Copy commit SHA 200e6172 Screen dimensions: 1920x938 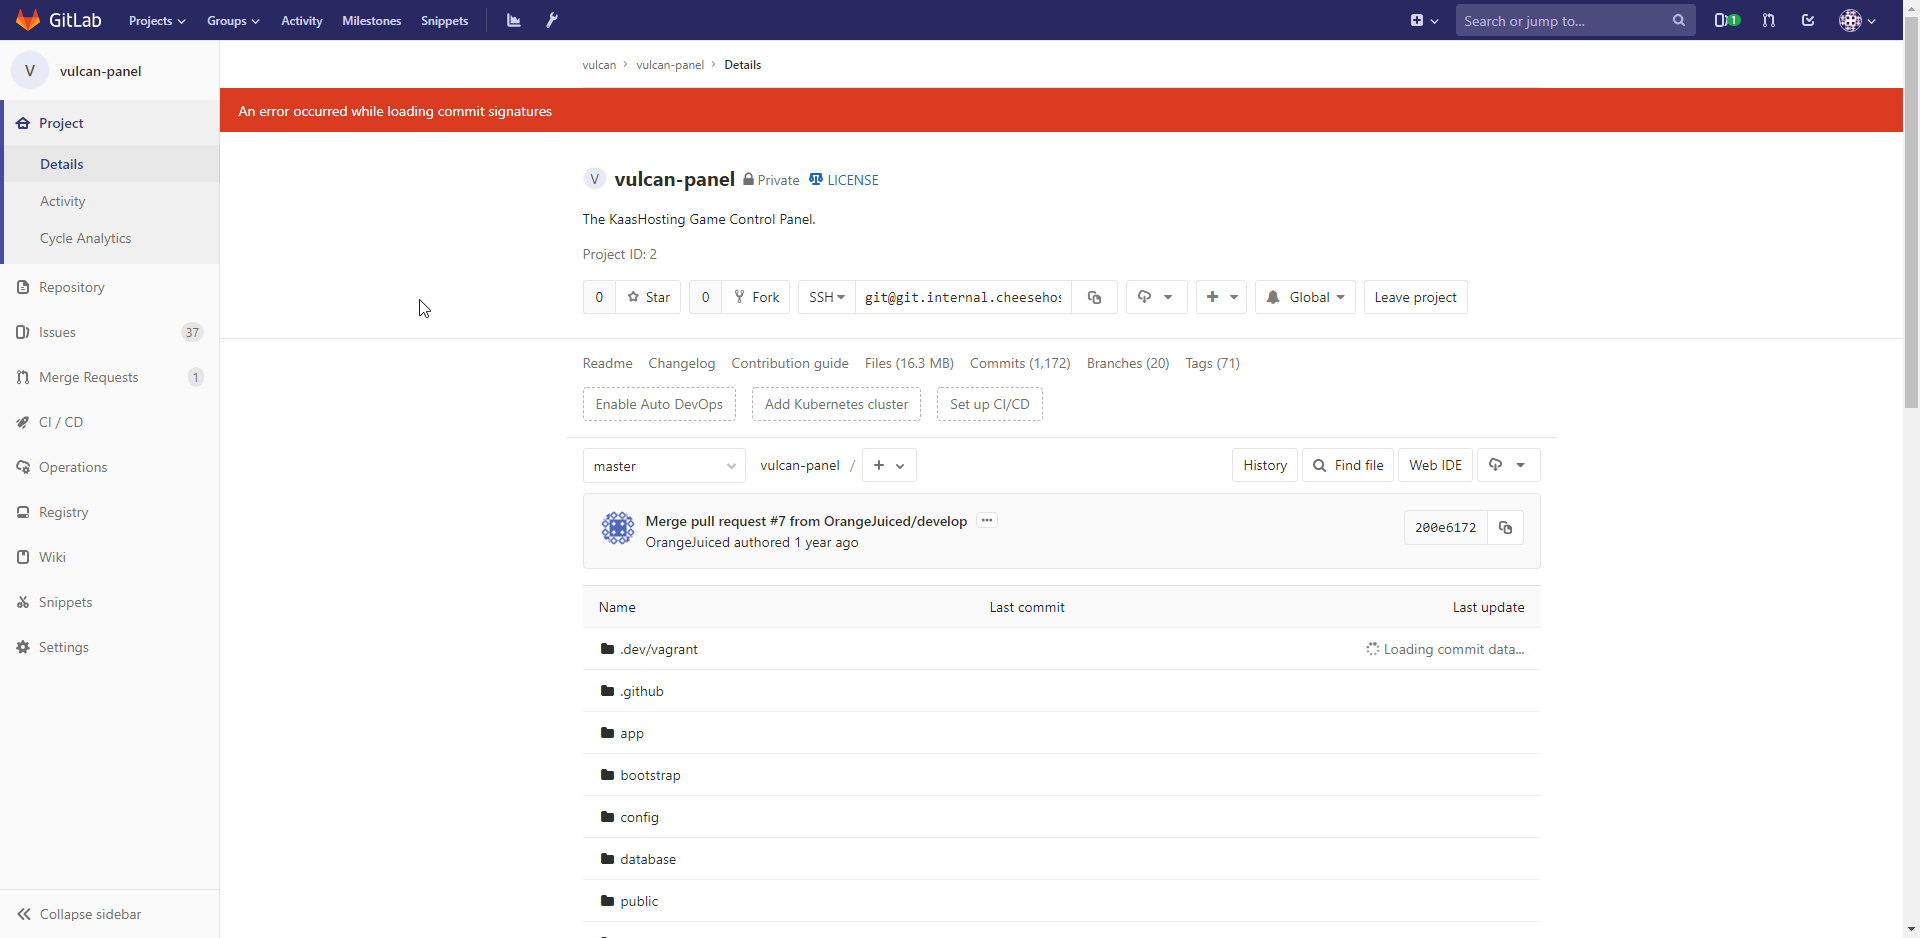coord(1505,528)
